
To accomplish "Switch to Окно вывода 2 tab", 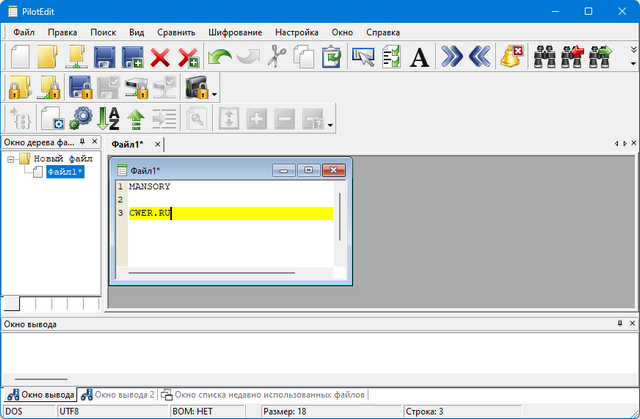I will pyautogui.click(x=118, y=395).
